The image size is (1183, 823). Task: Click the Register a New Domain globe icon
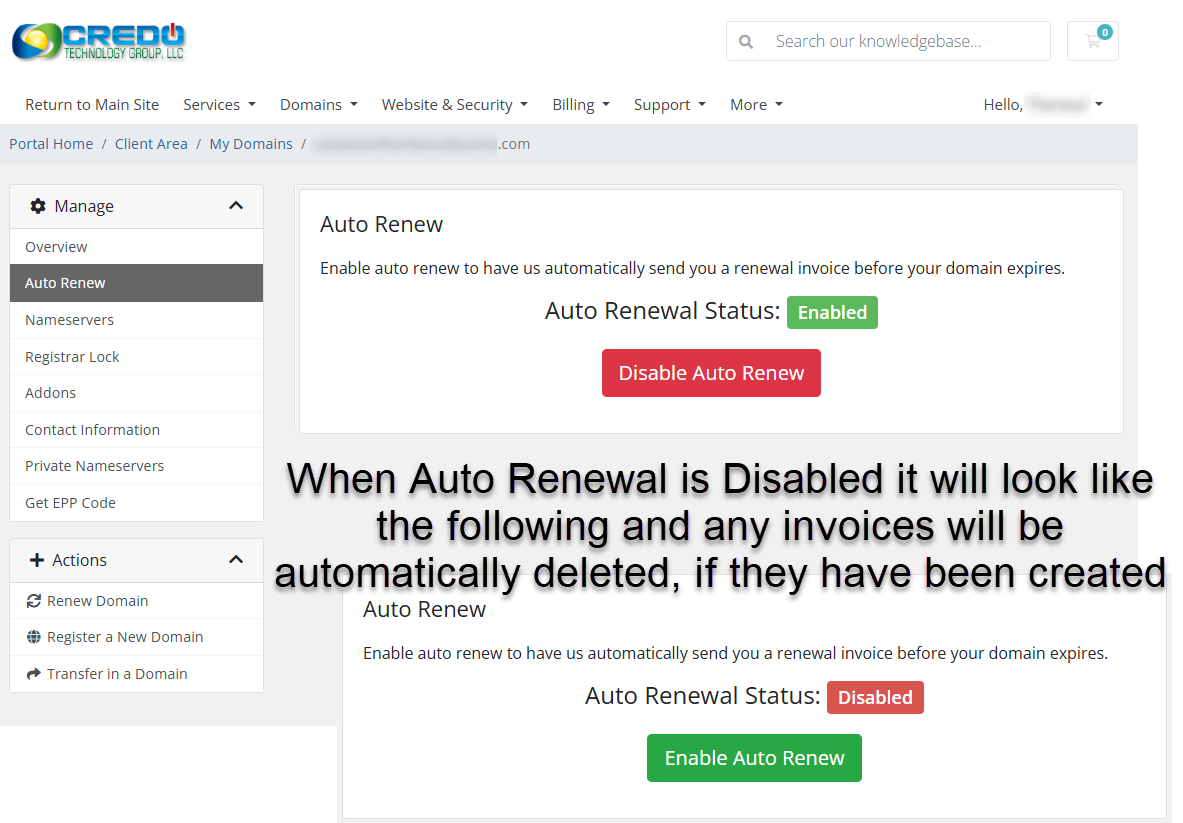tap(34, 637)
